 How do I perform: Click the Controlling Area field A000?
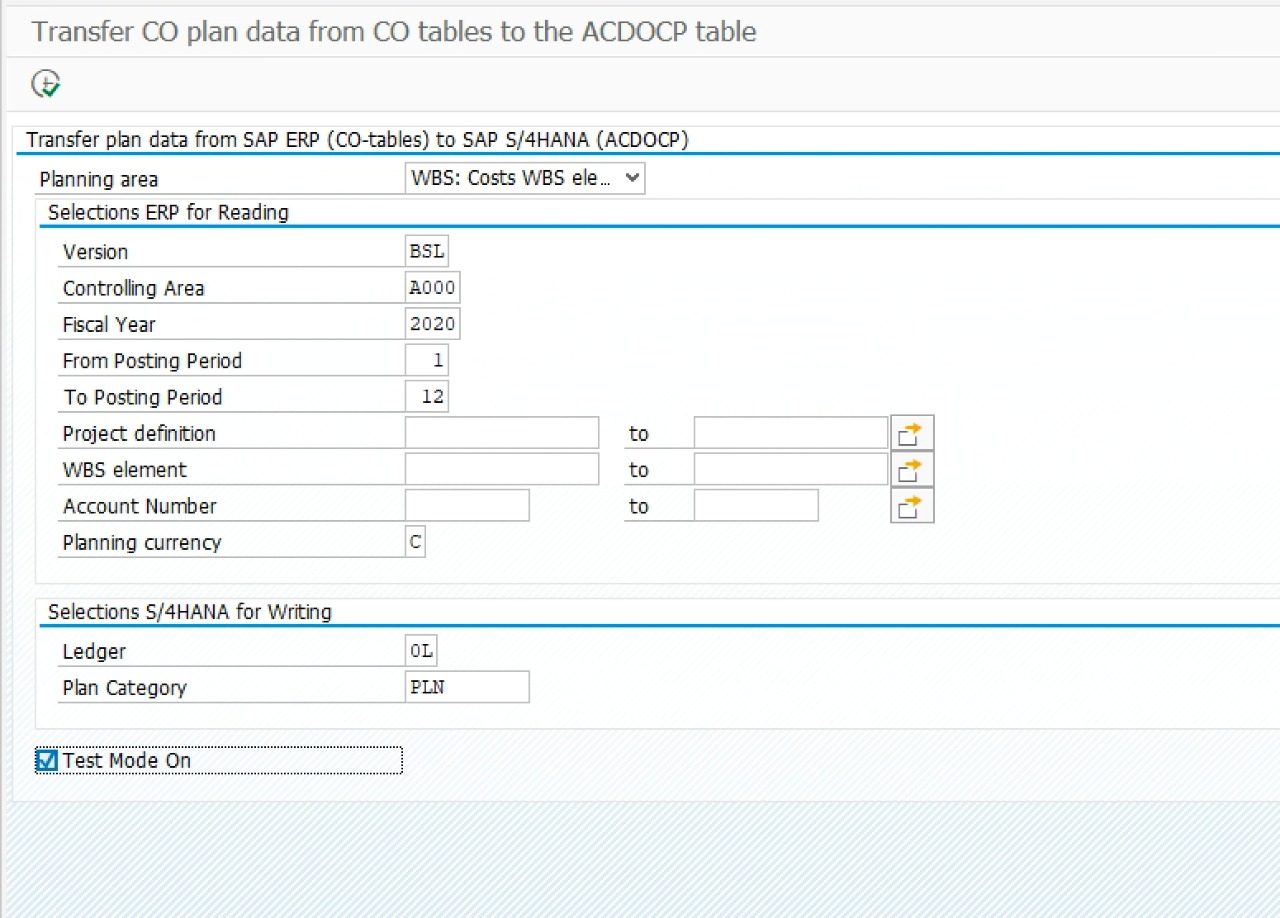(x=433, y=288)
